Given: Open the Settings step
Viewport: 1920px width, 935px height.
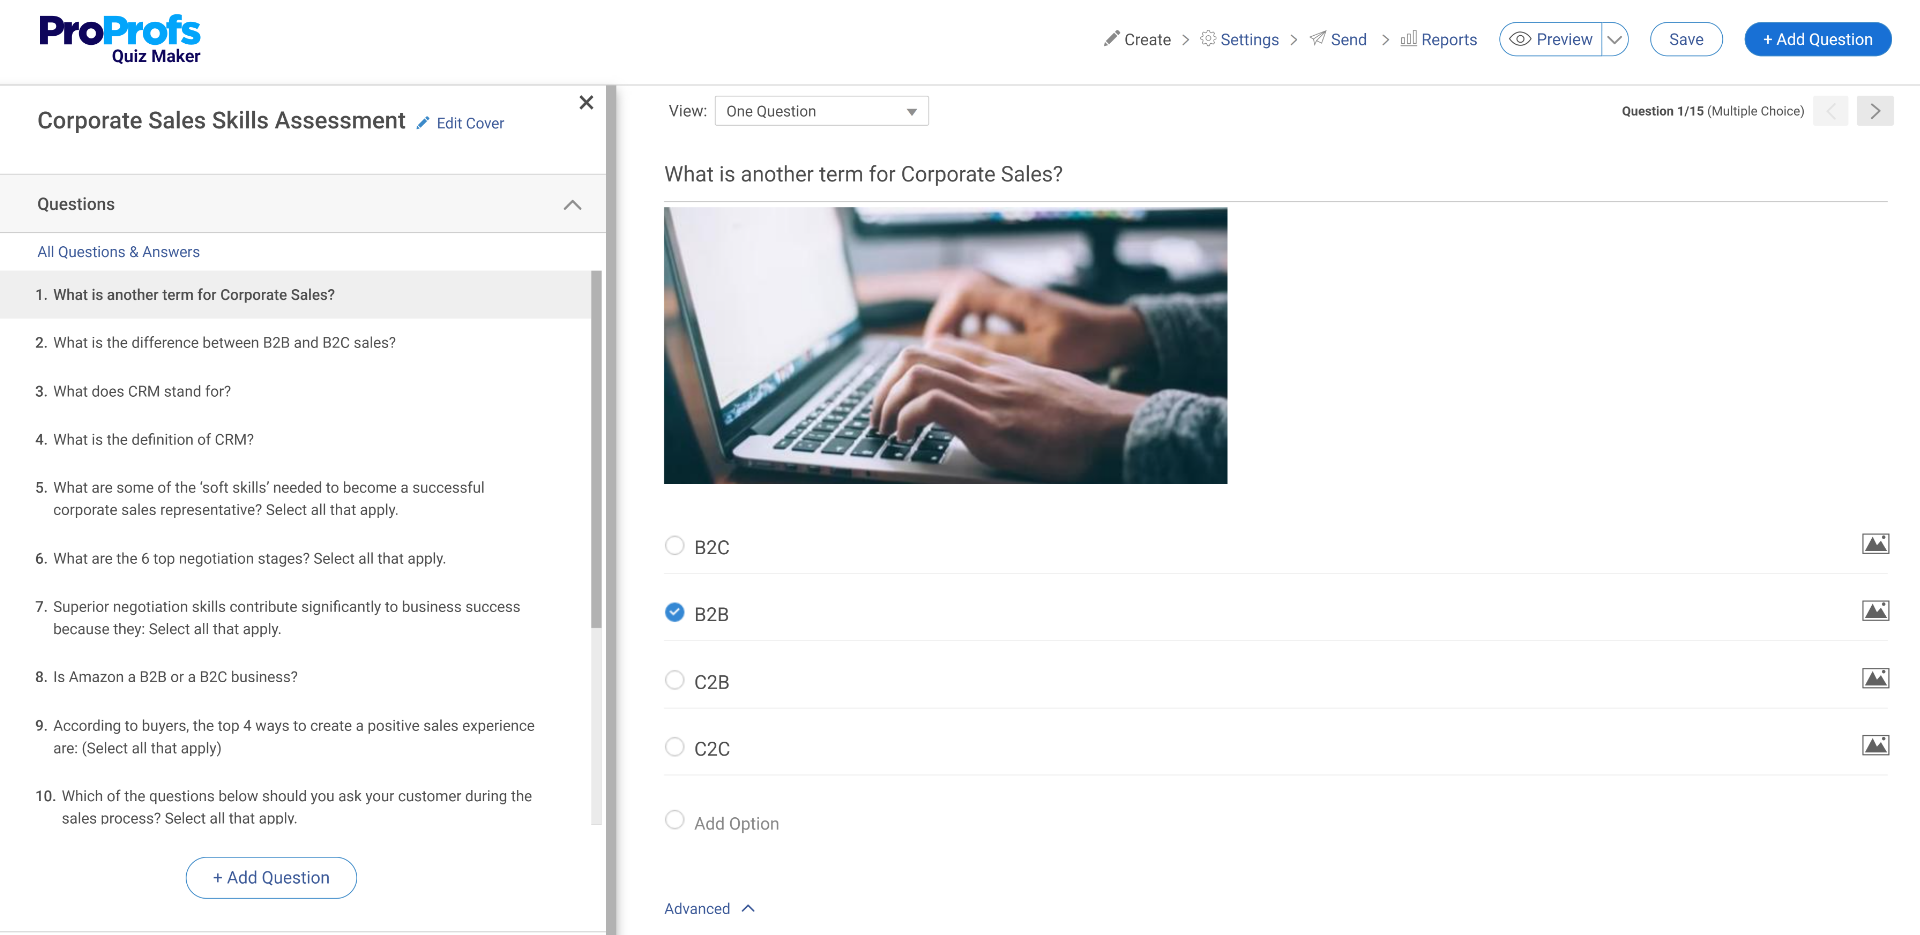Looking at the screenshot, I should coord(1240,40).
